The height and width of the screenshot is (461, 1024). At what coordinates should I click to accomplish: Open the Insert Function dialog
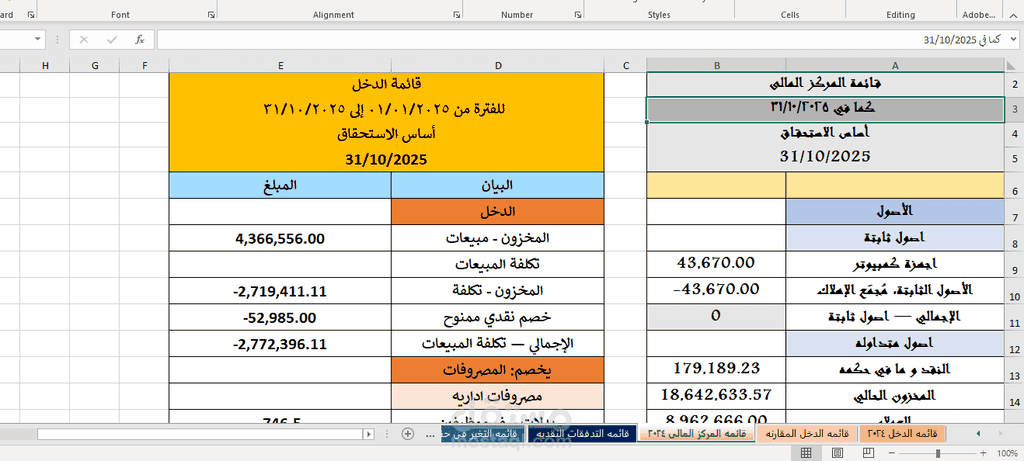[139, 40]
